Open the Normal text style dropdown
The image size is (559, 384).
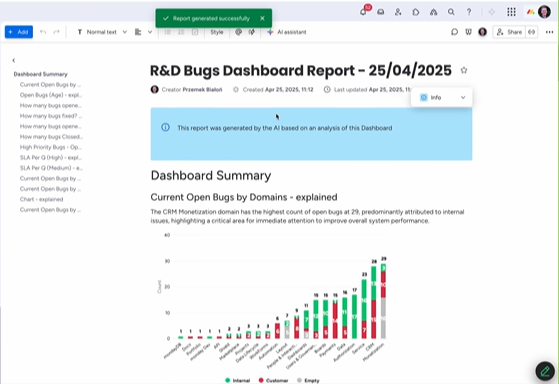coord(102,32)
